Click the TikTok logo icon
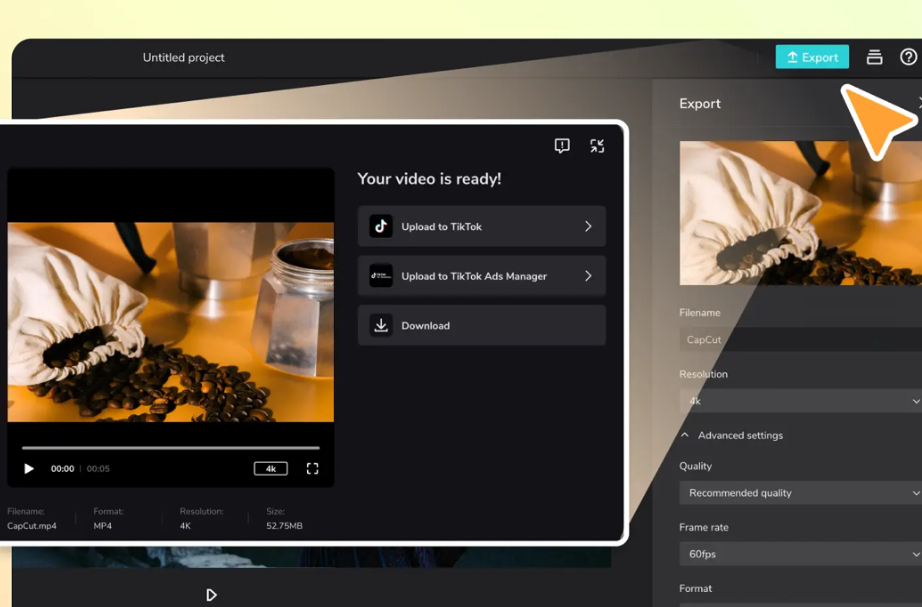Image resolution: width=922 pixels, height=607 pixels. click(x=380, y=226)
